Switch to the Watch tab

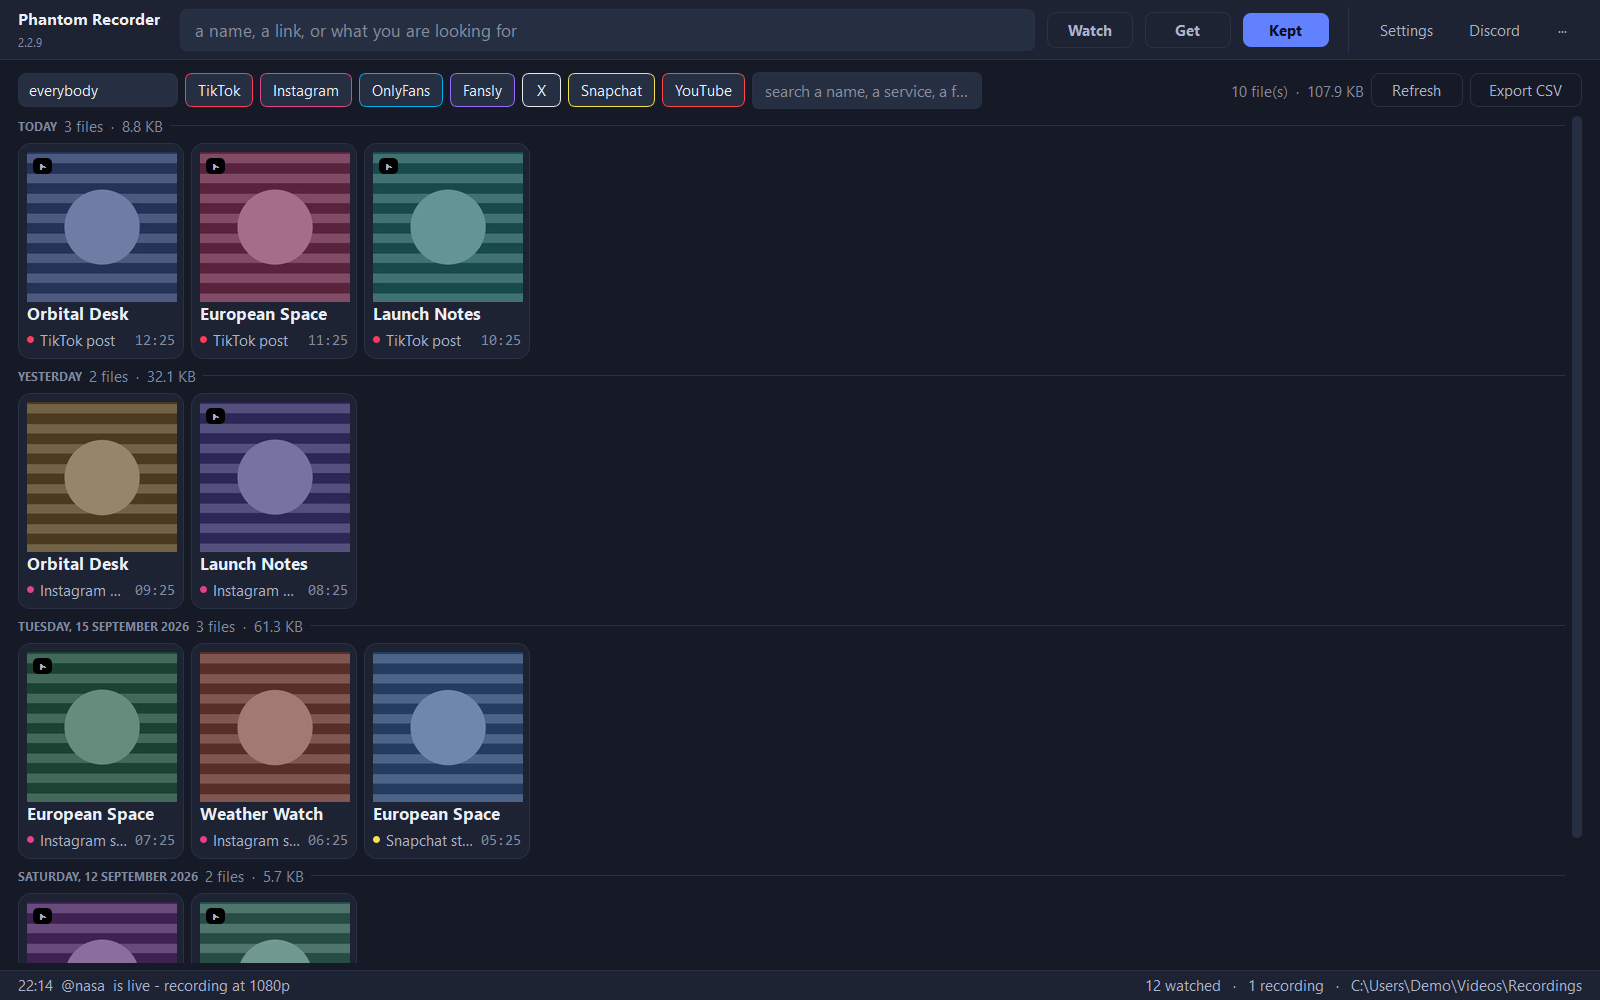[x=1090, y=30]
